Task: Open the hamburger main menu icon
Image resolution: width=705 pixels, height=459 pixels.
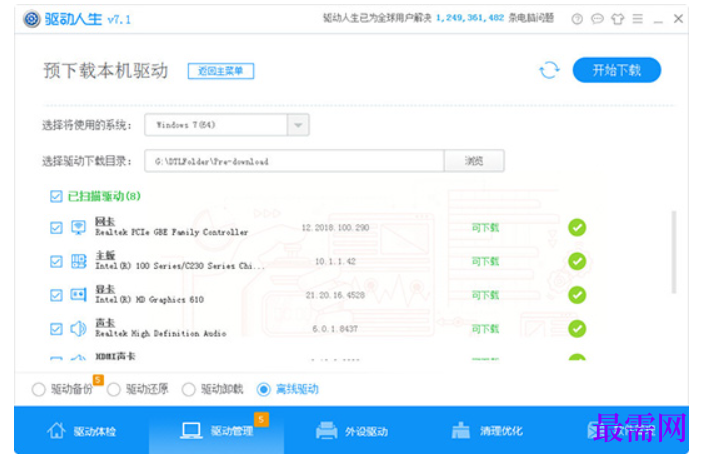Action: (638, 19)
